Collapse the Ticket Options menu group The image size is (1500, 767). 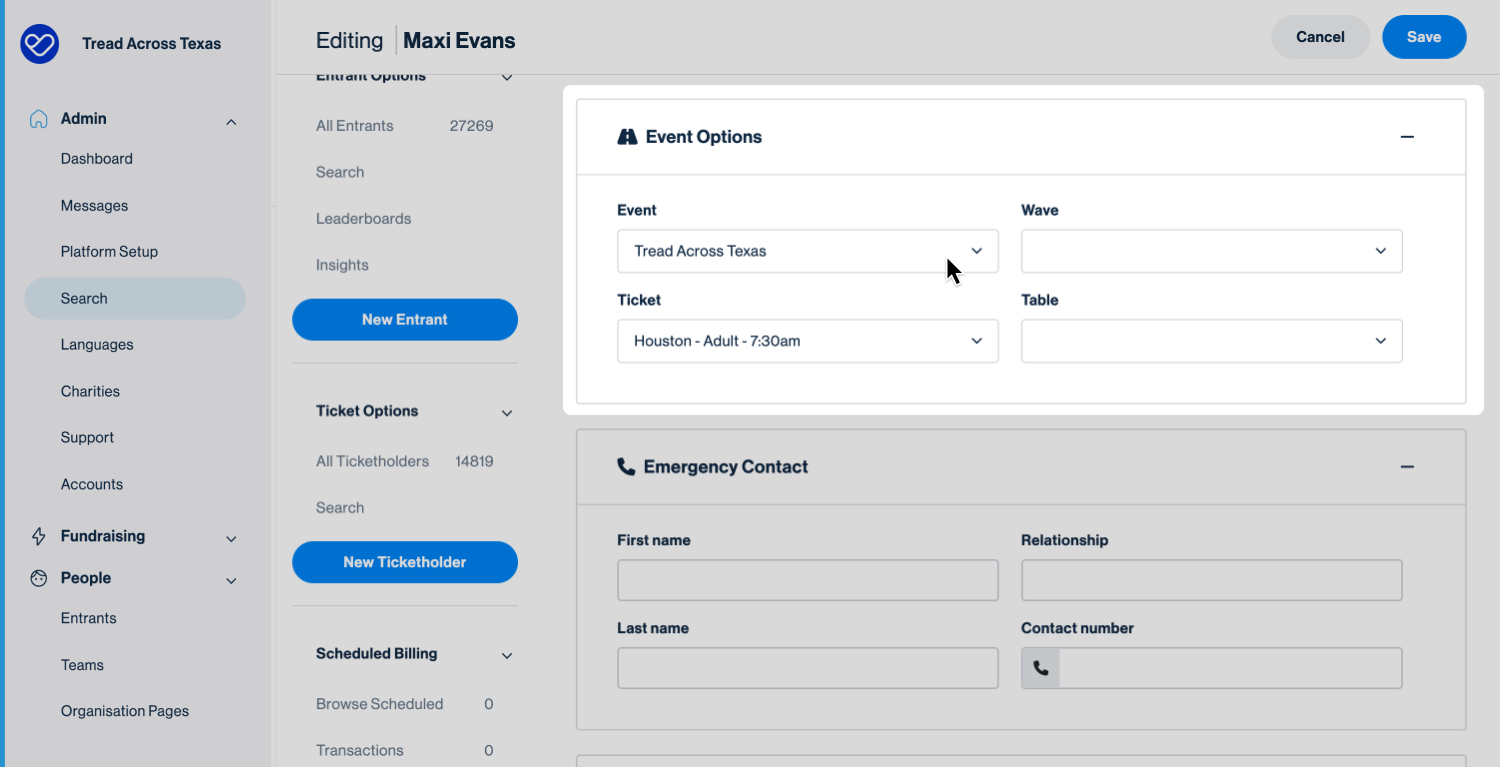pyautogui.click(x=506, y=412)
